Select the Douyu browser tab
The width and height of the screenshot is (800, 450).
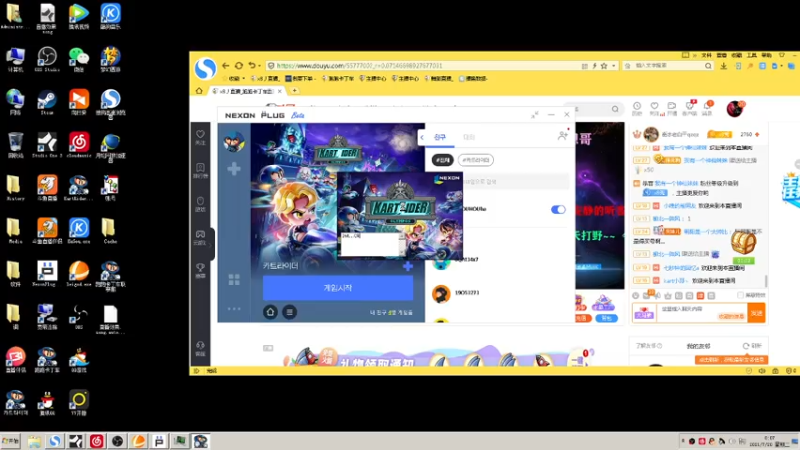tap(247, 91)
